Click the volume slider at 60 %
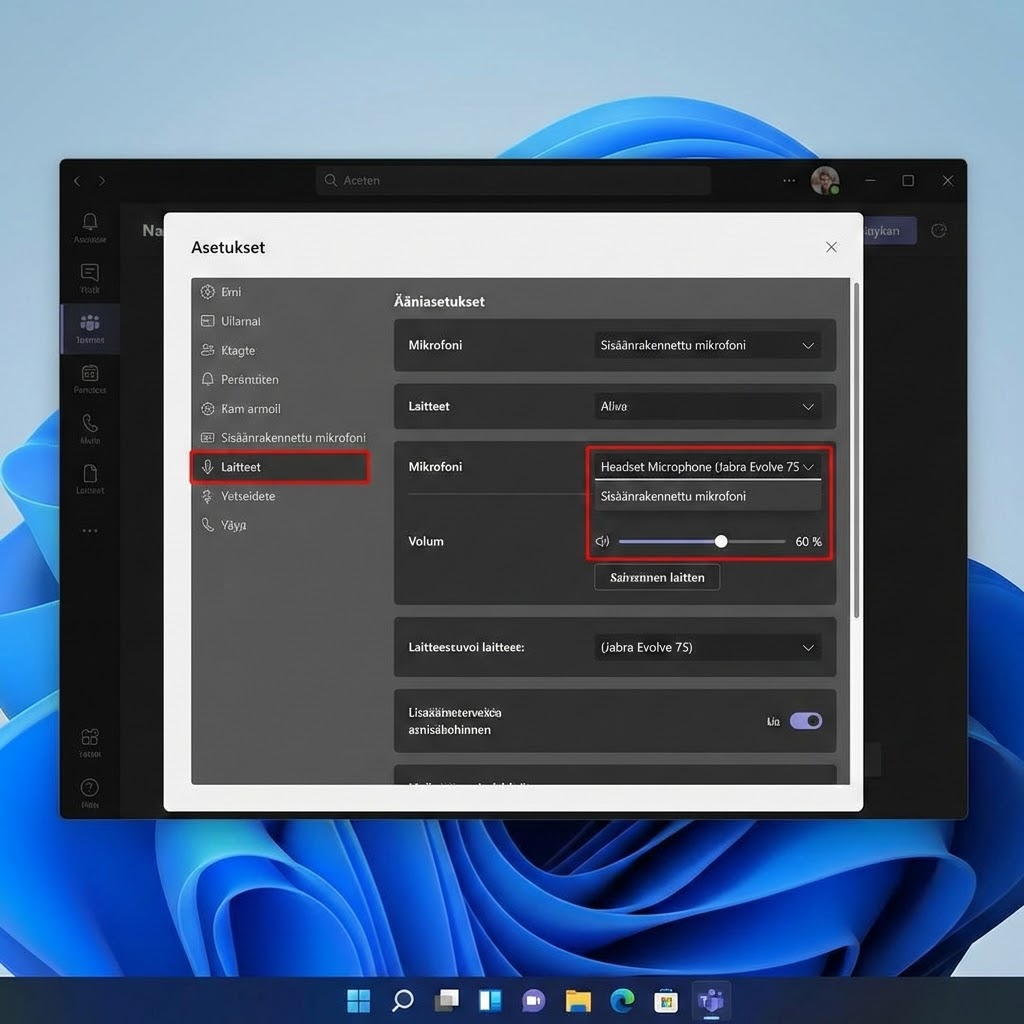1024x1024 pixels. [x=720, y=542]
